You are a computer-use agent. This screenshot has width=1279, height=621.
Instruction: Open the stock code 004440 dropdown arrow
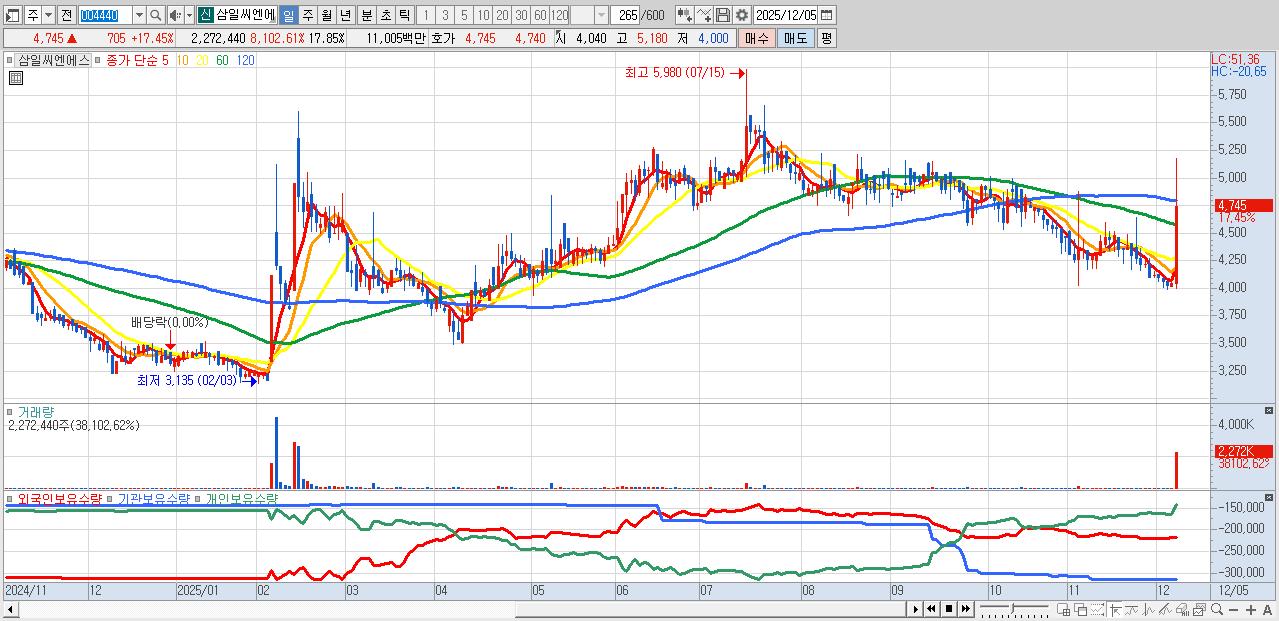click(139, 15)
